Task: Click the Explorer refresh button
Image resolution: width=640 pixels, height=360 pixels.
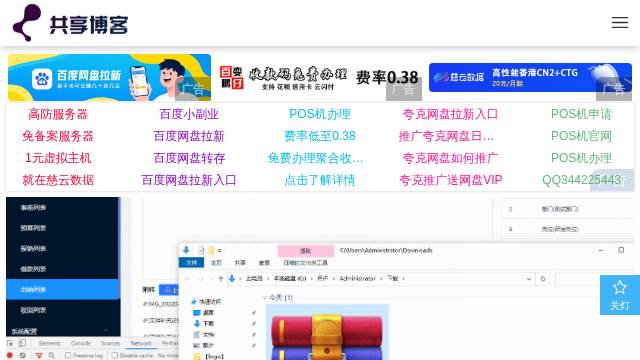Action: pyautogui.click(x=543, y=278)
